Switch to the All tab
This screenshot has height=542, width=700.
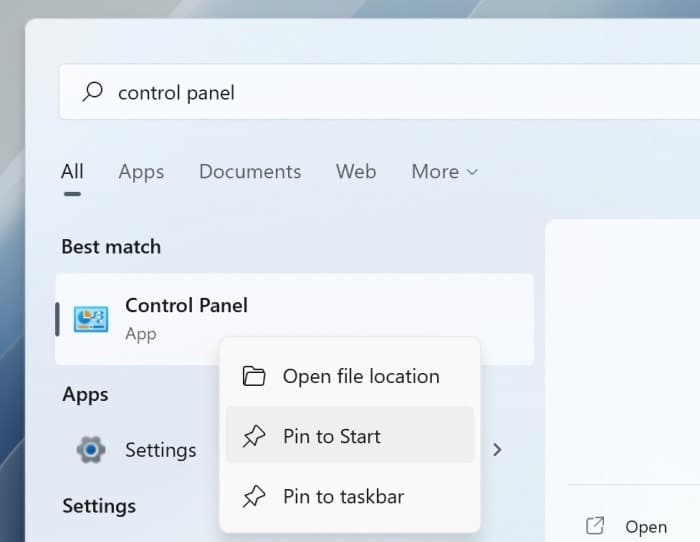coord(72,171)
